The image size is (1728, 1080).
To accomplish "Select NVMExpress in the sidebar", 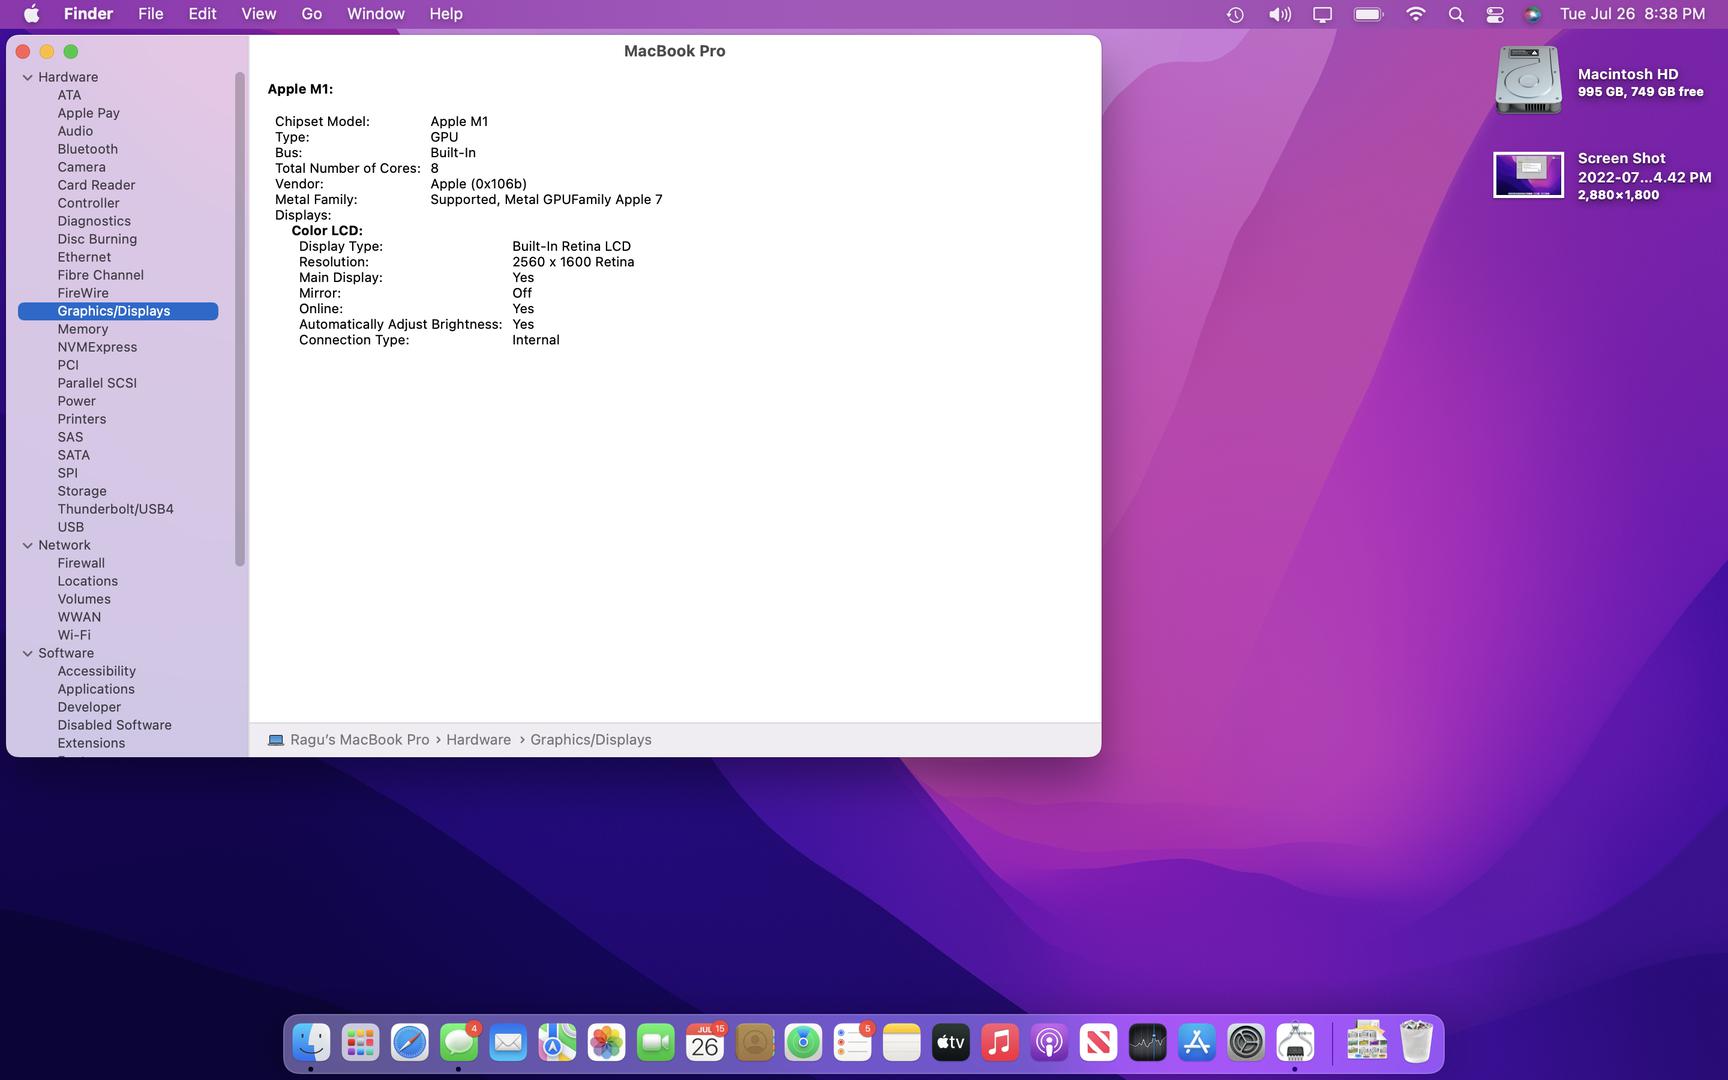I will [x=118, y=347].
